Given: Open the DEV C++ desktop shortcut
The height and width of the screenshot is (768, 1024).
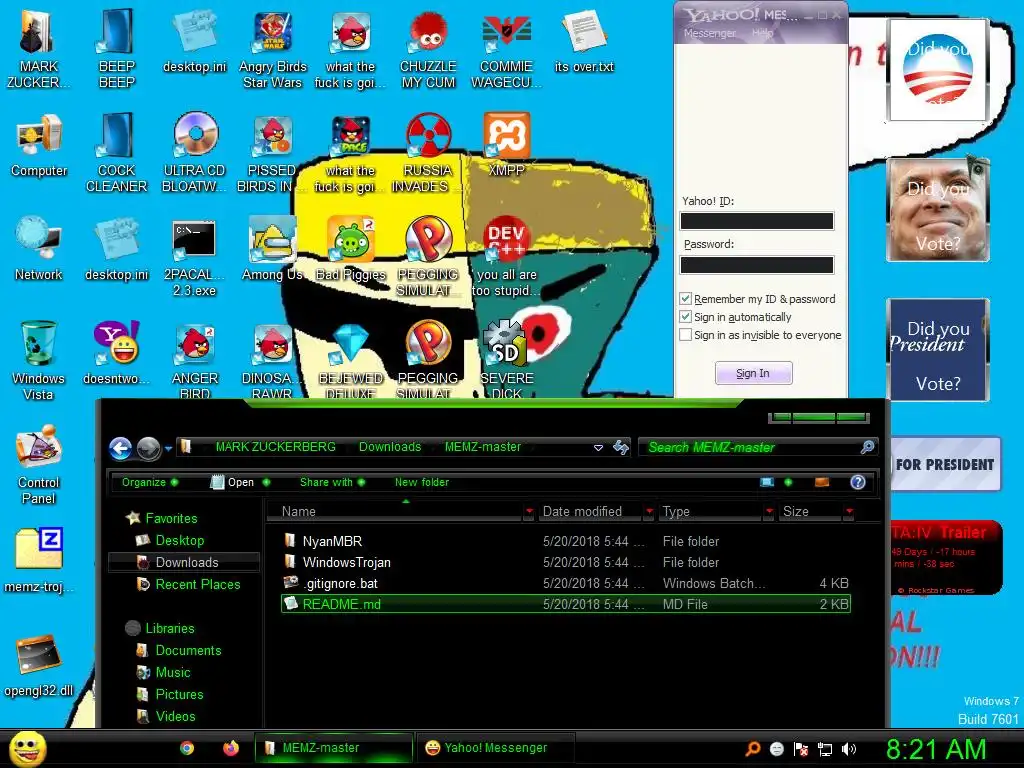Looking at the screenshot, I should [x=506, y=257].
